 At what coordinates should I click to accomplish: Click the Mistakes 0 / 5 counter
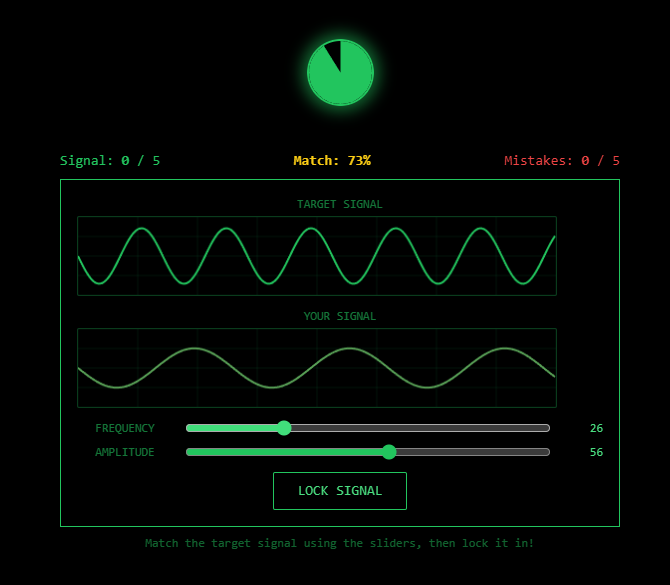[562, 161]
